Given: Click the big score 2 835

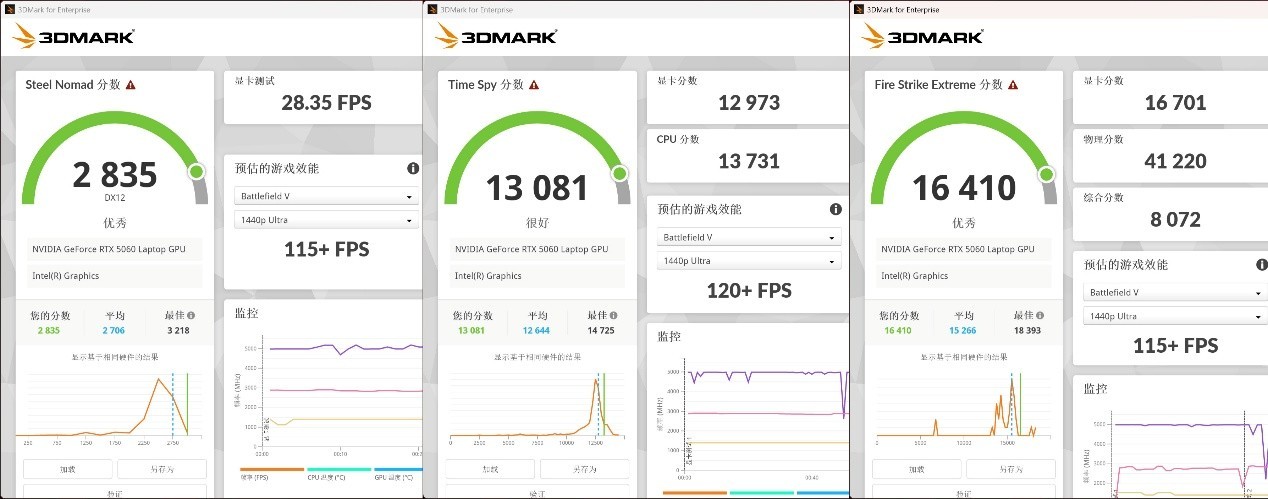Looking at the screenshot, I should point(115,174).
